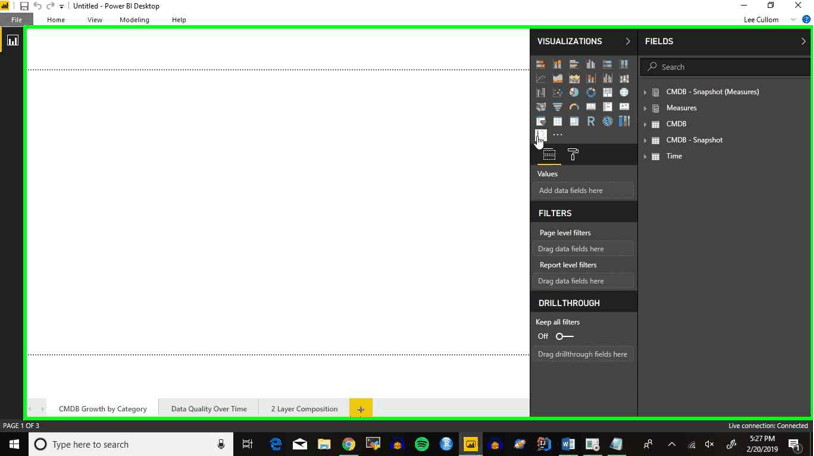Image resolution: width=814 pixels, height=456 pixels.
Task: Select the Clustered bar chart visual
Action: tap(574, 64)
